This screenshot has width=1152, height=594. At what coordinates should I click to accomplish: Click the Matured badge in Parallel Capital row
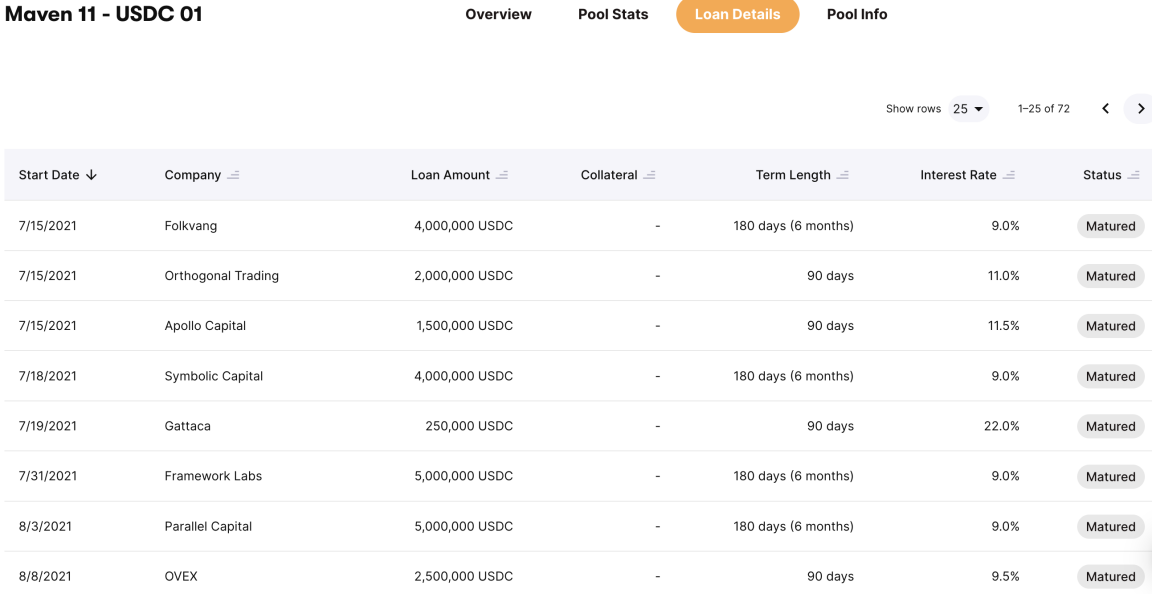click(1111, 526)
